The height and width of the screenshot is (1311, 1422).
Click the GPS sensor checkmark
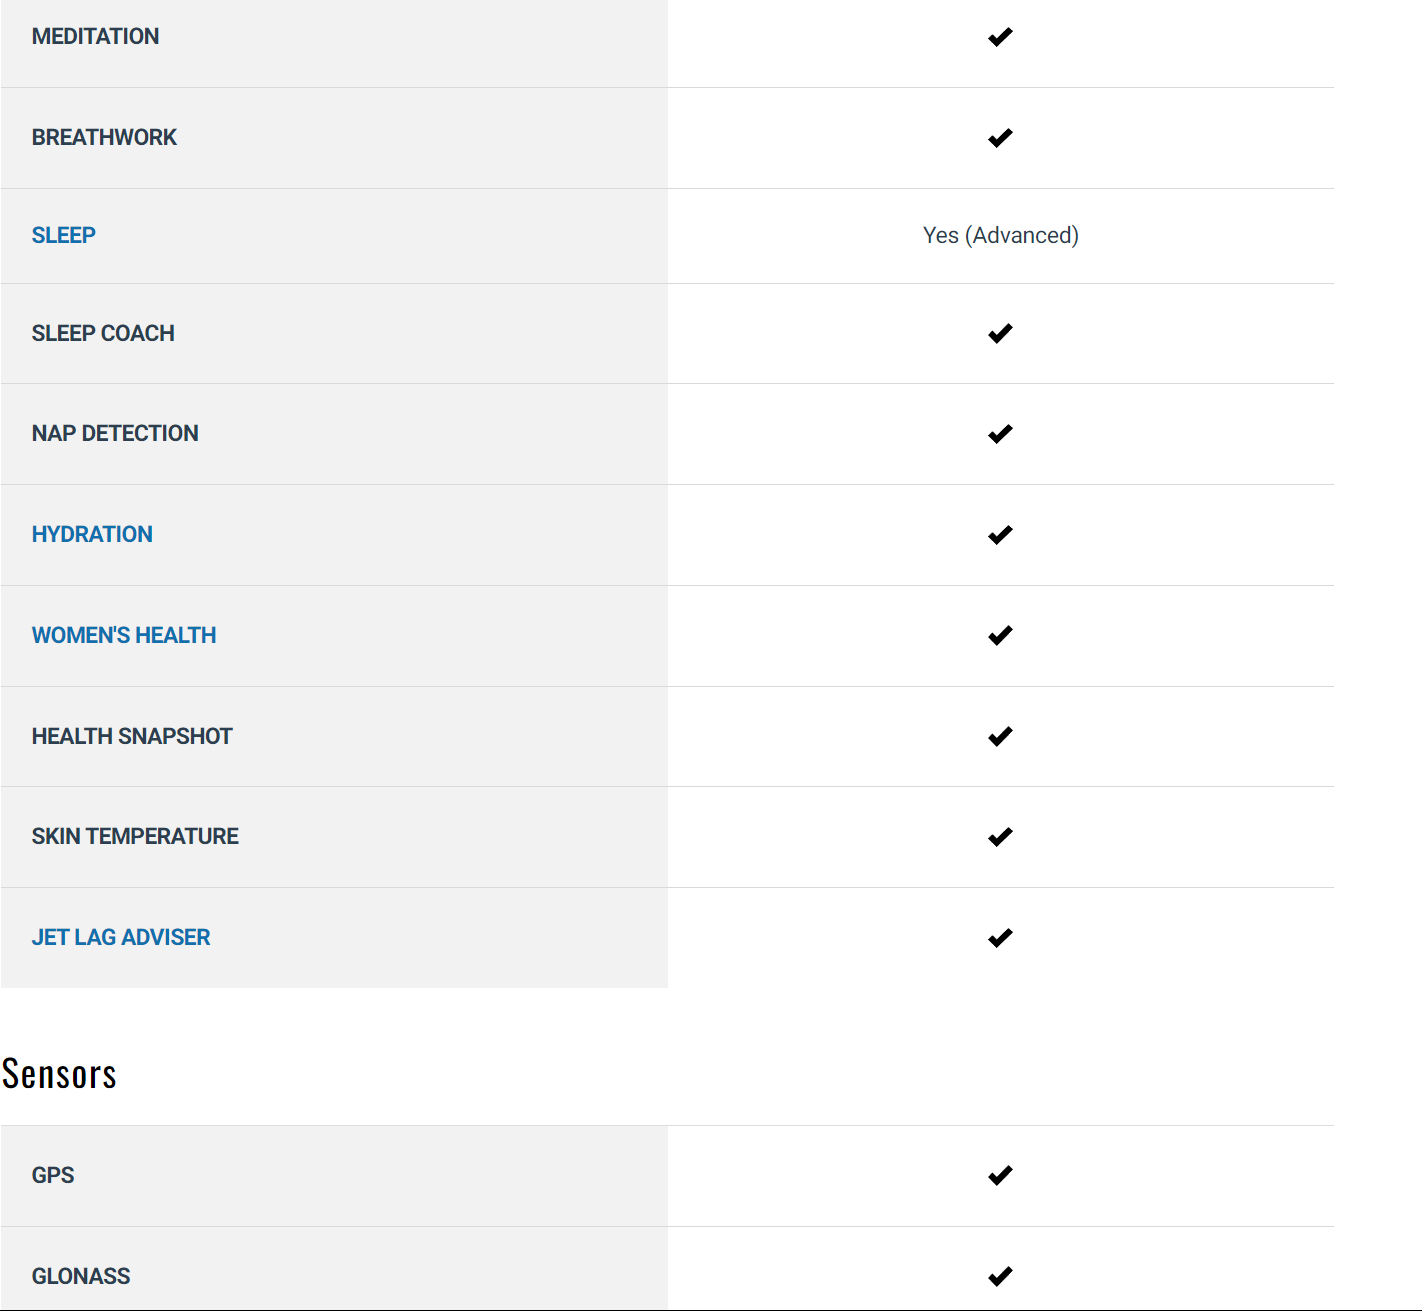[1000, 1176]
